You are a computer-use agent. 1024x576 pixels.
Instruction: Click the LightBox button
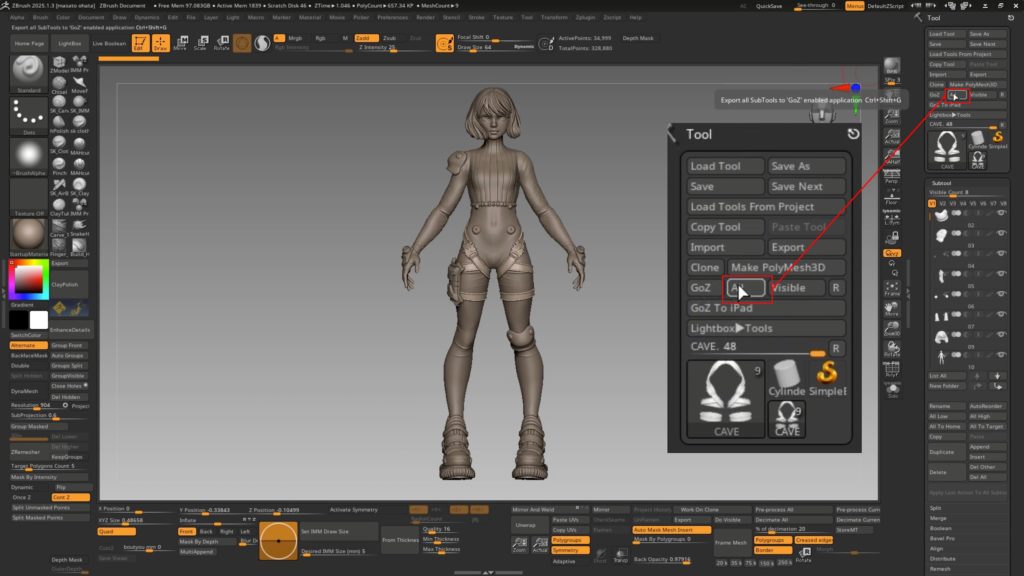point(70,44)
